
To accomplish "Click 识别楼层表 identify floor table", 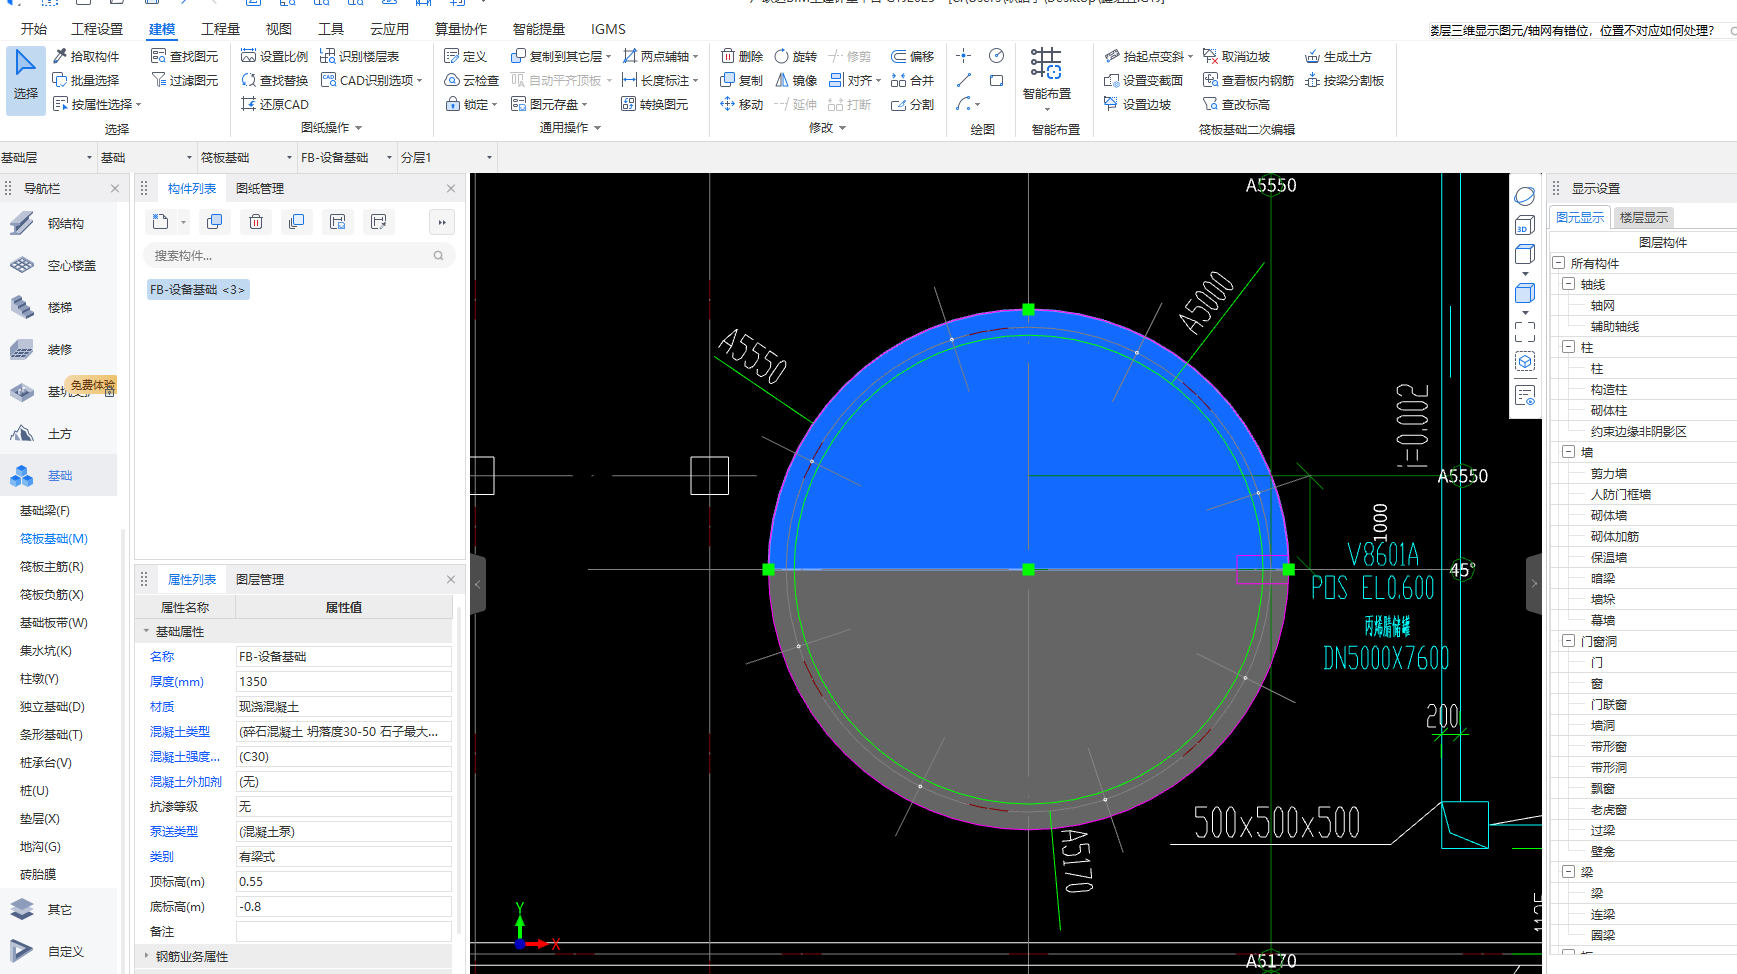I will point(360,56).
